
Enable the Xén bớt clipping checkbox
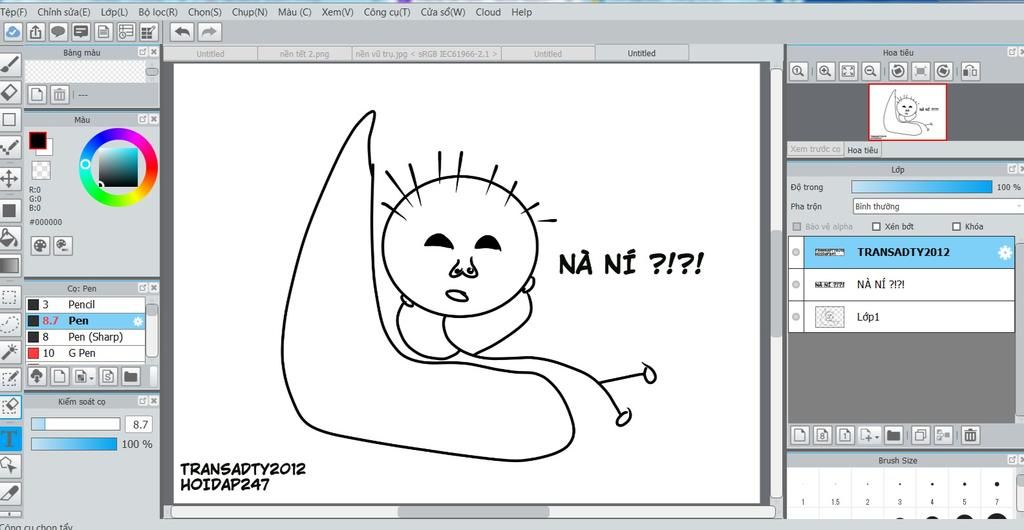click(x=877, y=227)
